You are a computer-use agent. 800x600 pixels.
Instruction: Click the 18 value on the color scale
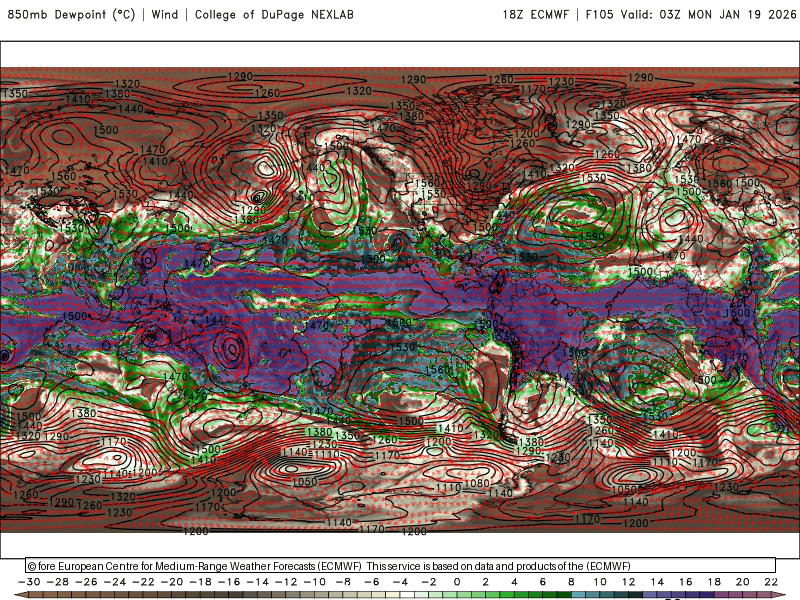pos(714,582)
